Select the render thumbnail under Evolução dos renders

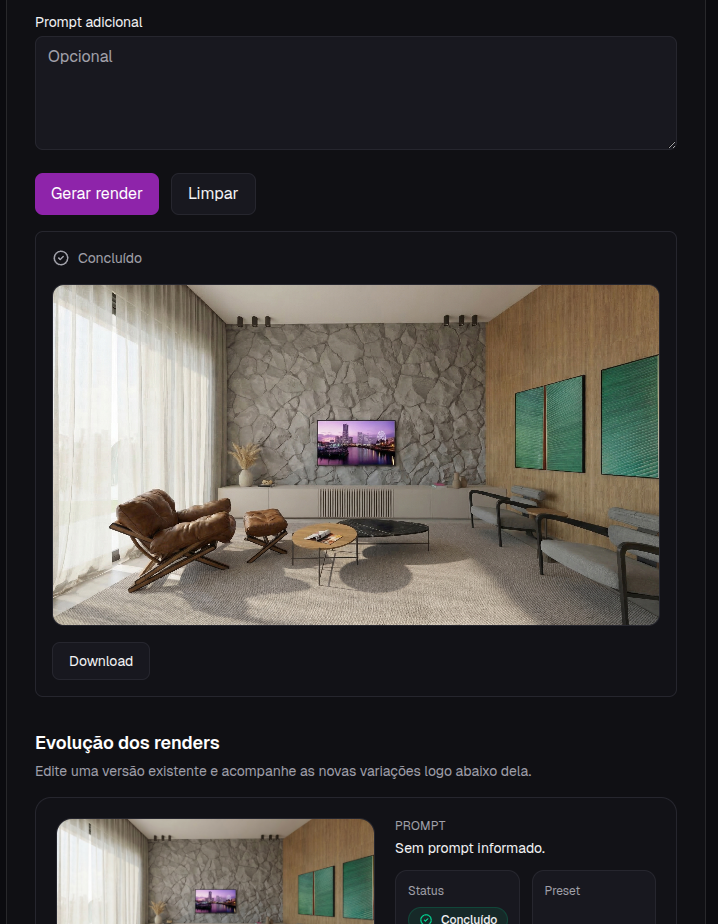[216, 872]
